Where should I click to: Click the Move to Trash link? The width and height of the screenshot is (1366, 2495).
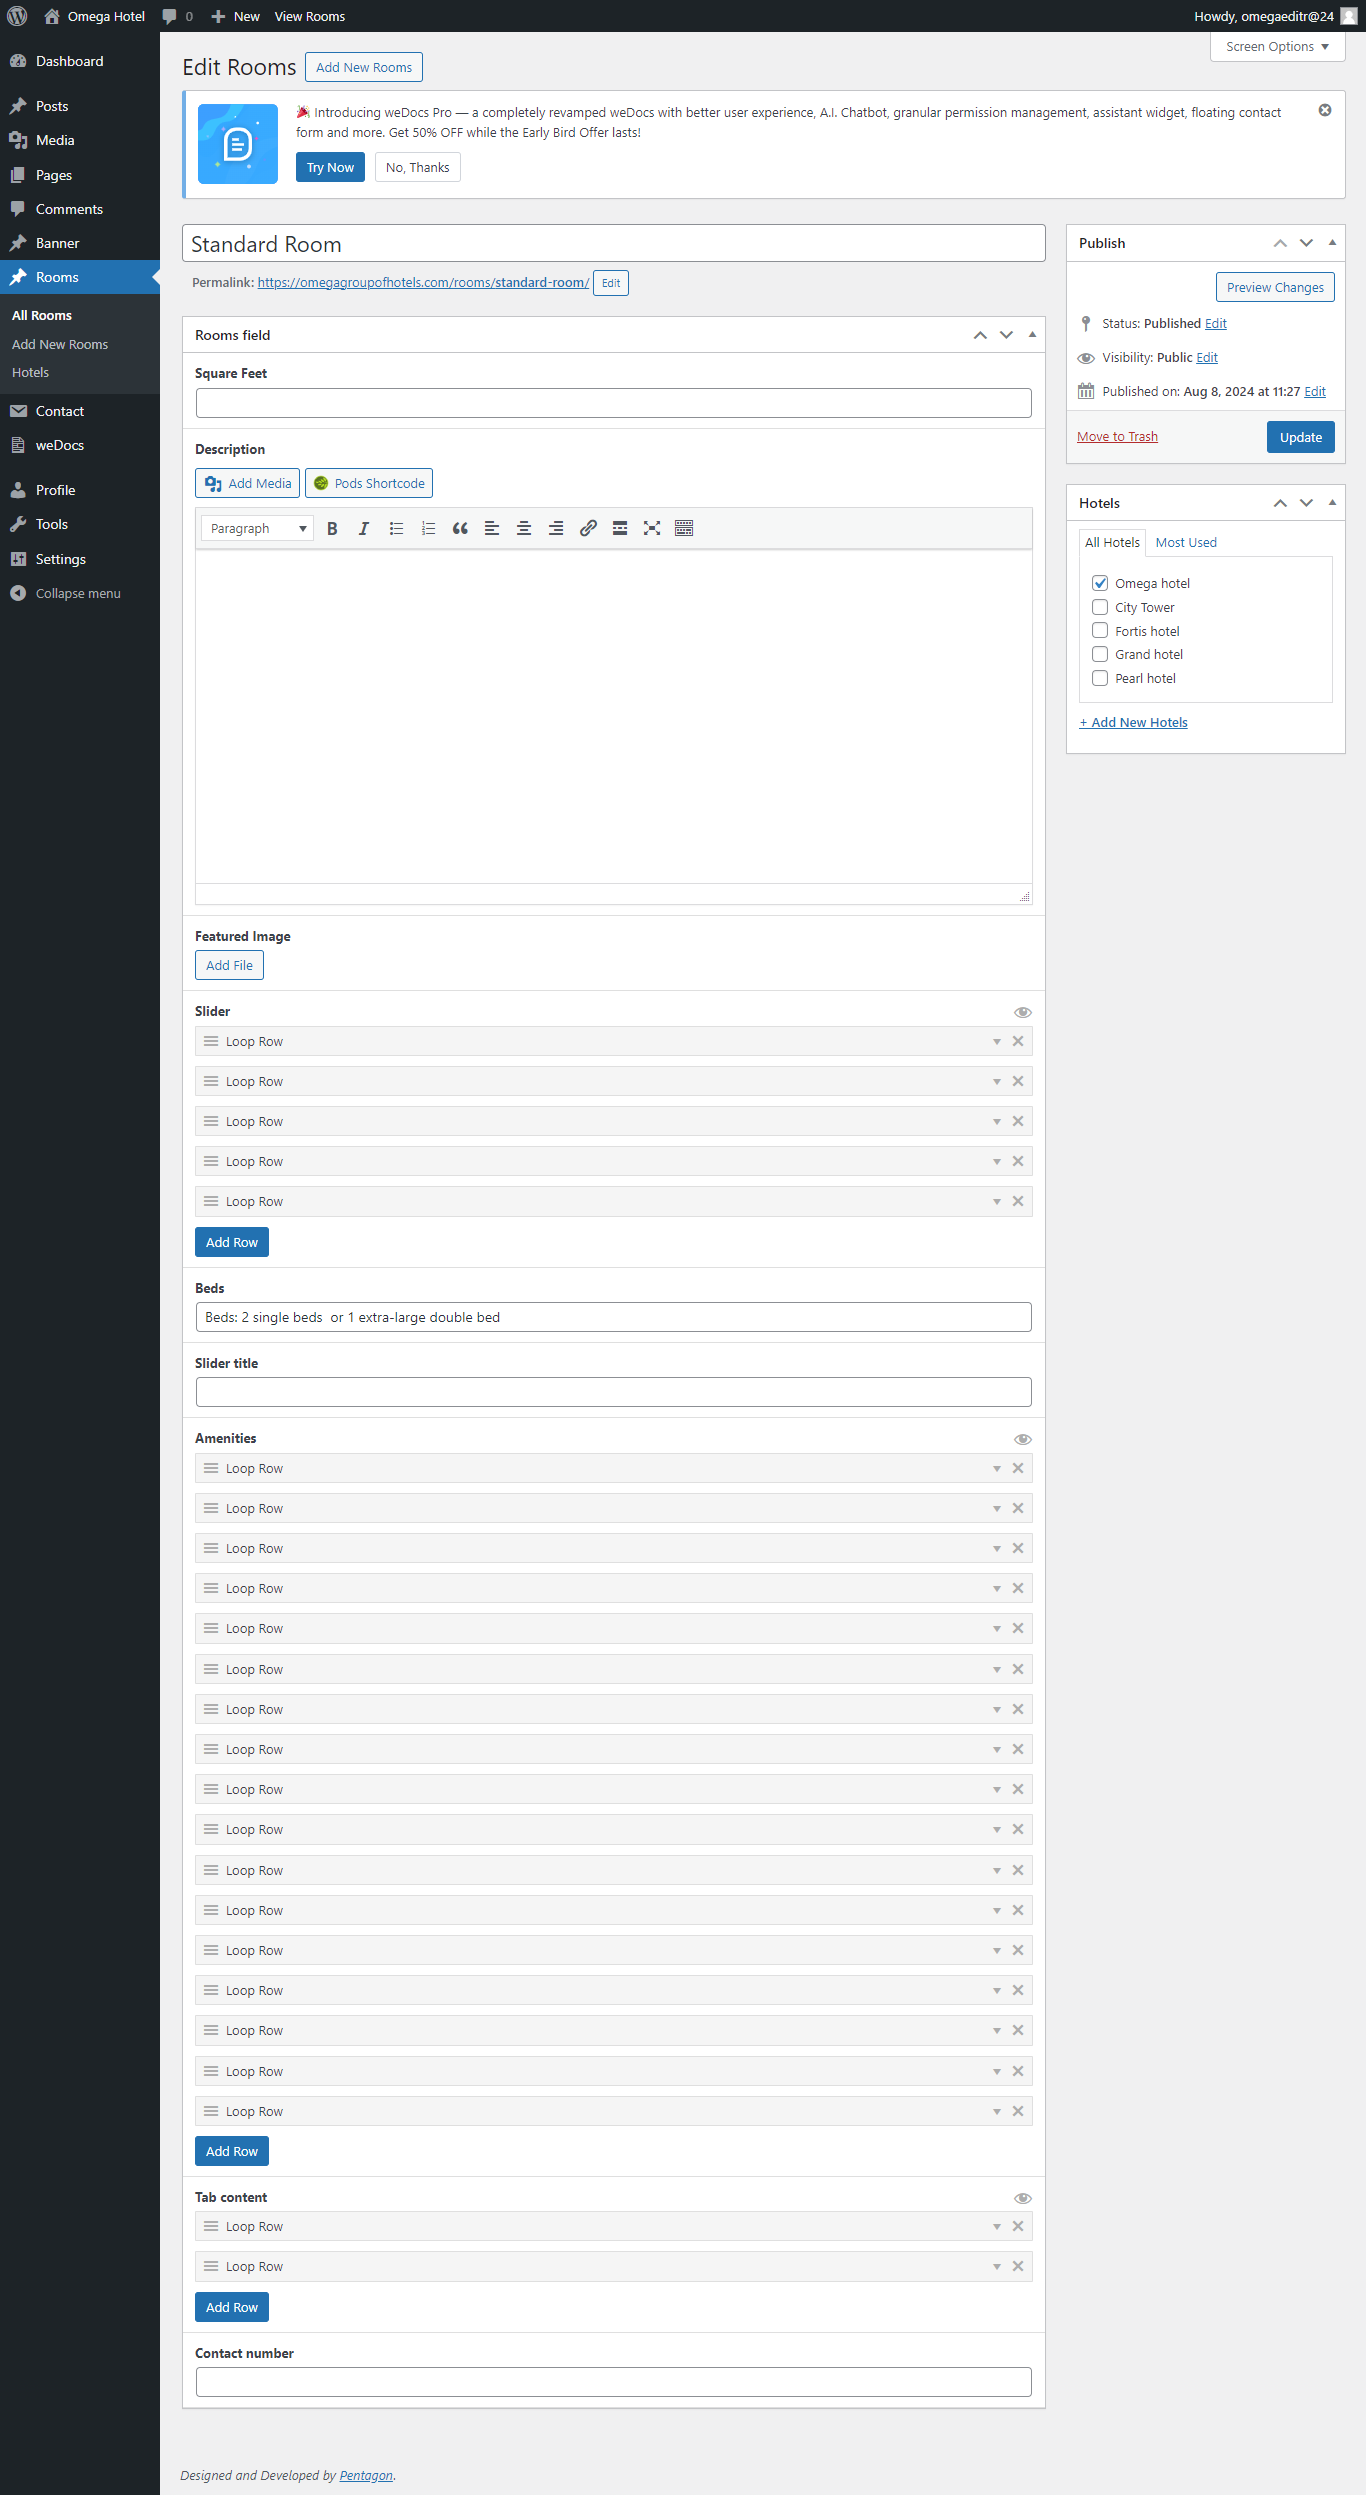(x=1117, y=437)
